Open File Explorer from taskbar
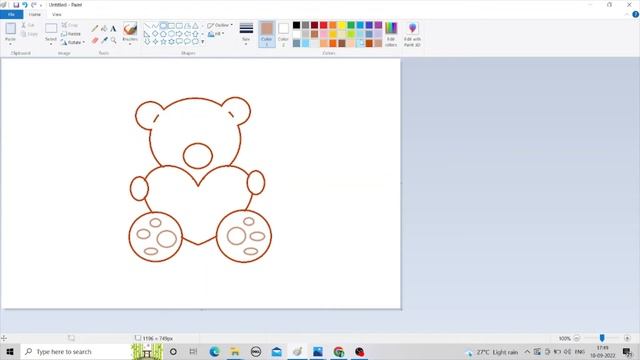This screenshot has width=640, height=360. tap(235, 351)
